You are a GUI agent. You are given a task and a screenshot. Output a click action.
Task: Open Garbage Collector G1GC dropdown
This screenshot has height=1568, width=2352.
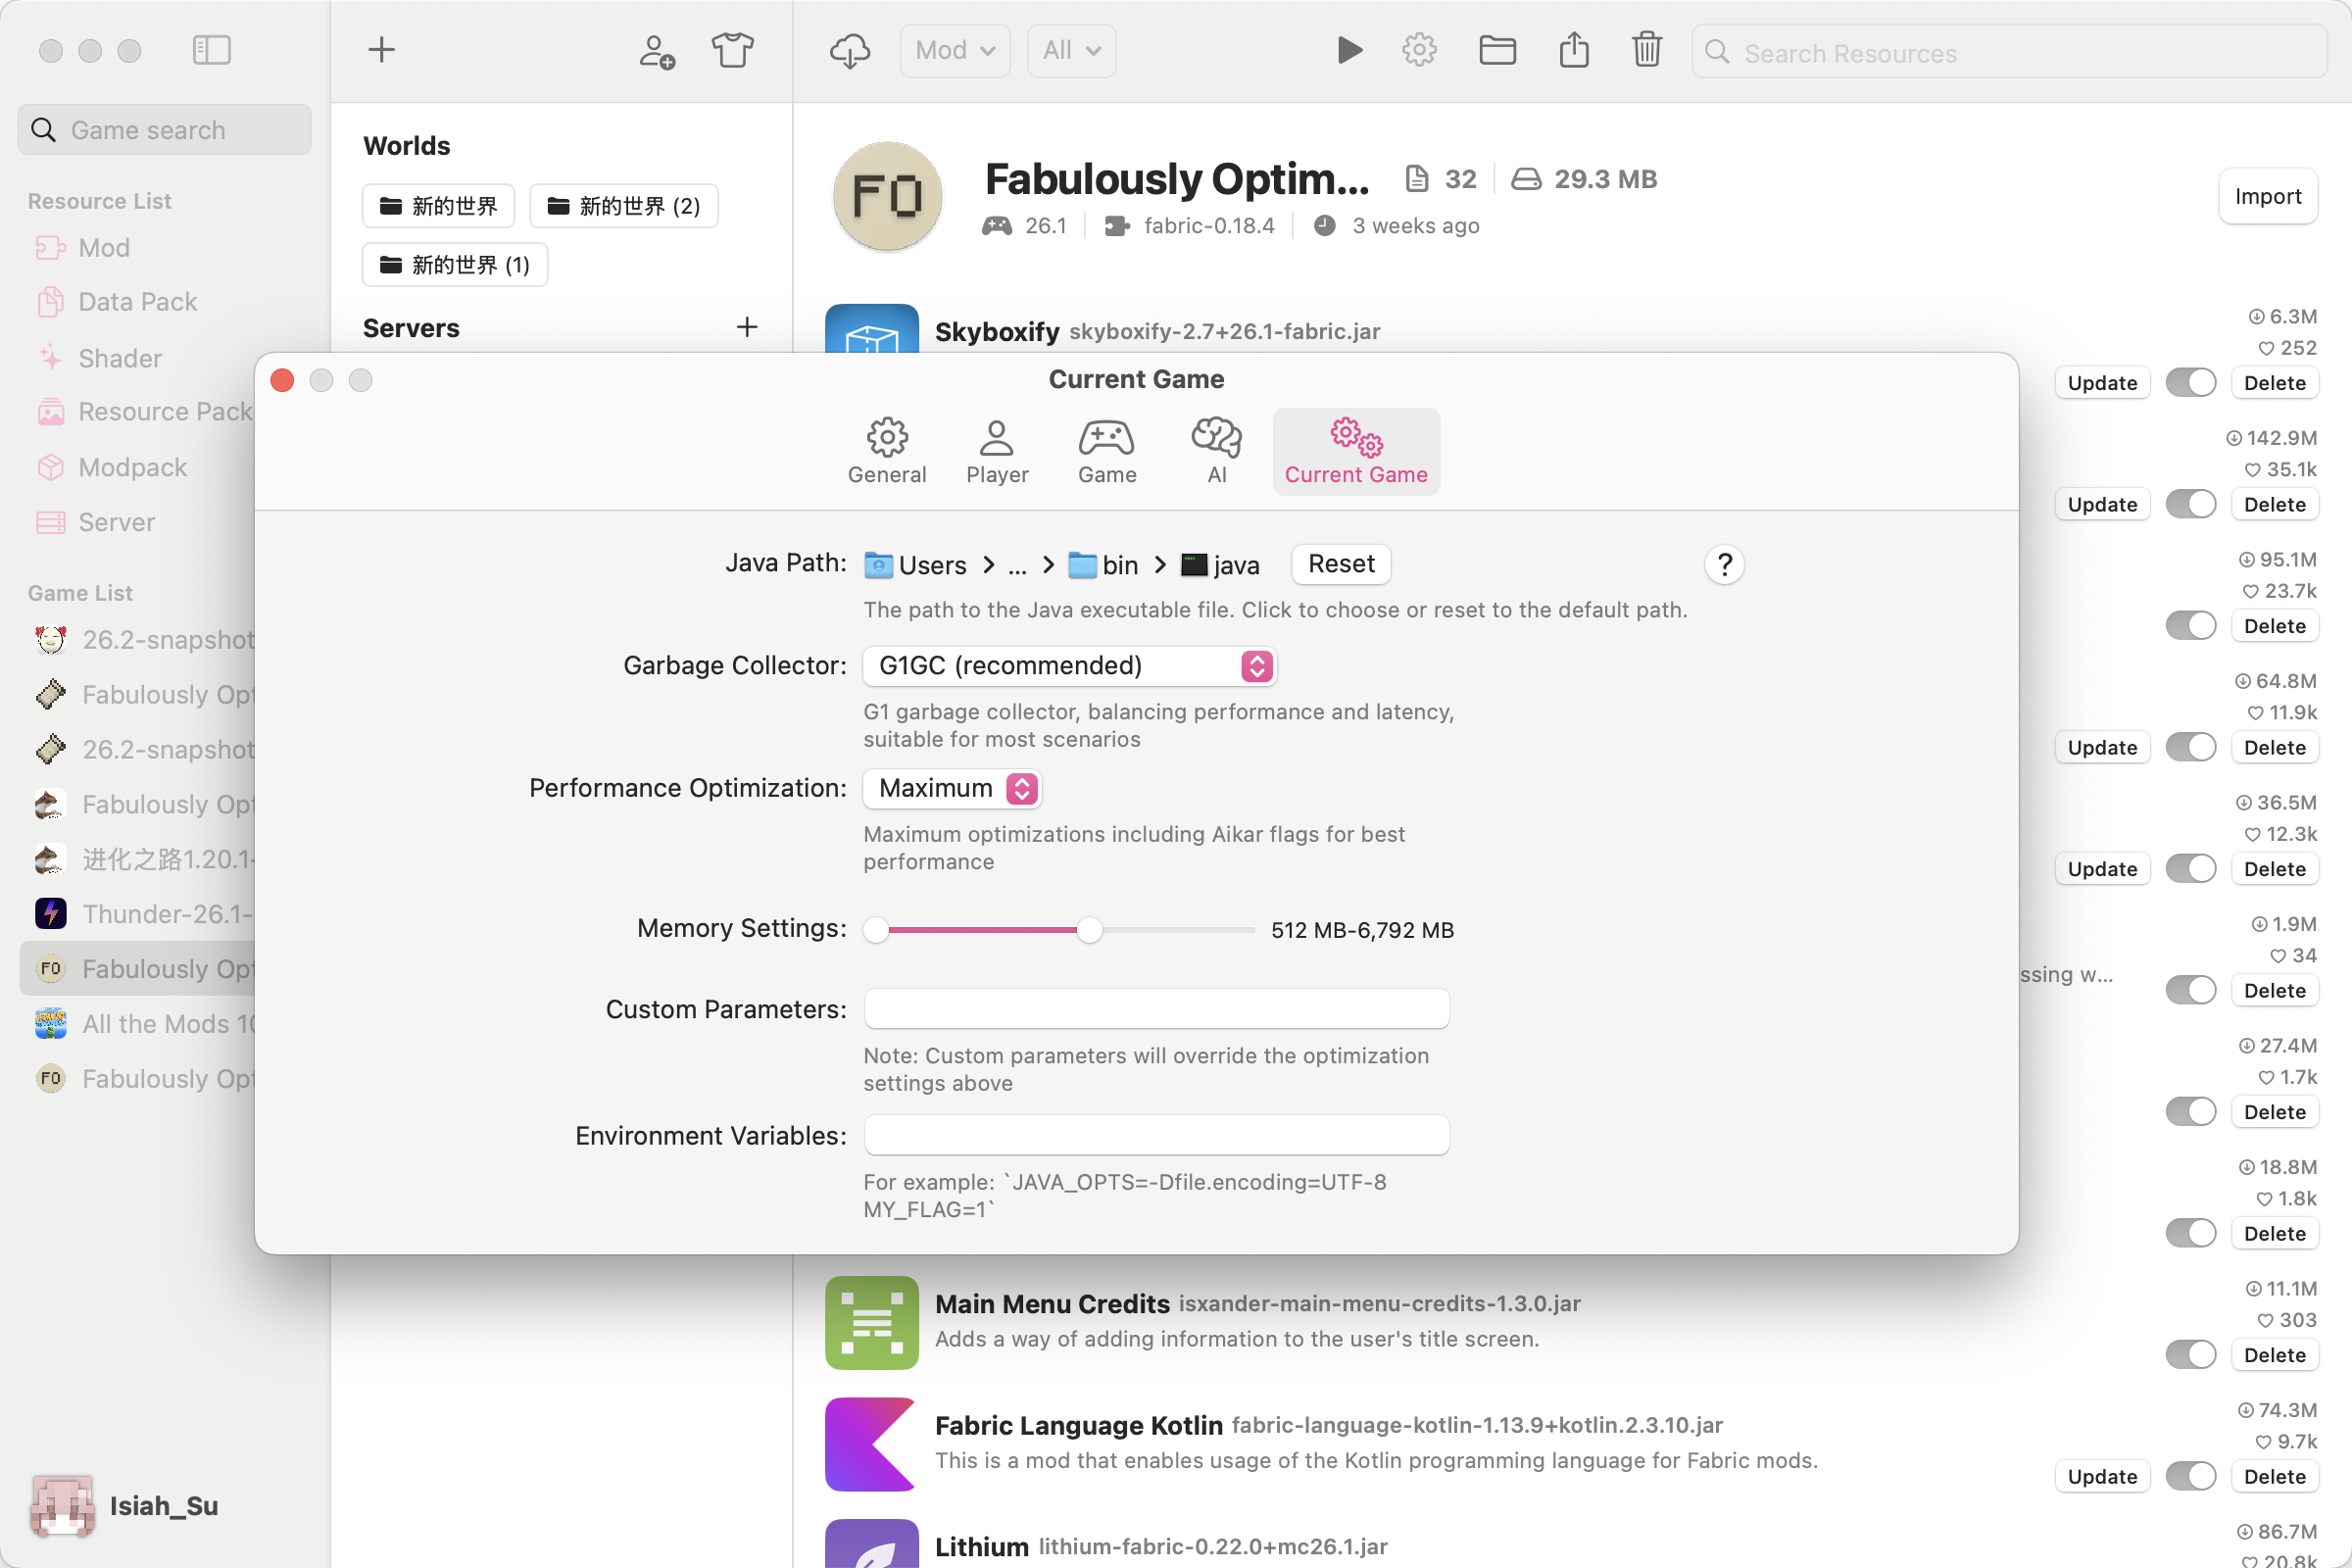1069,666
